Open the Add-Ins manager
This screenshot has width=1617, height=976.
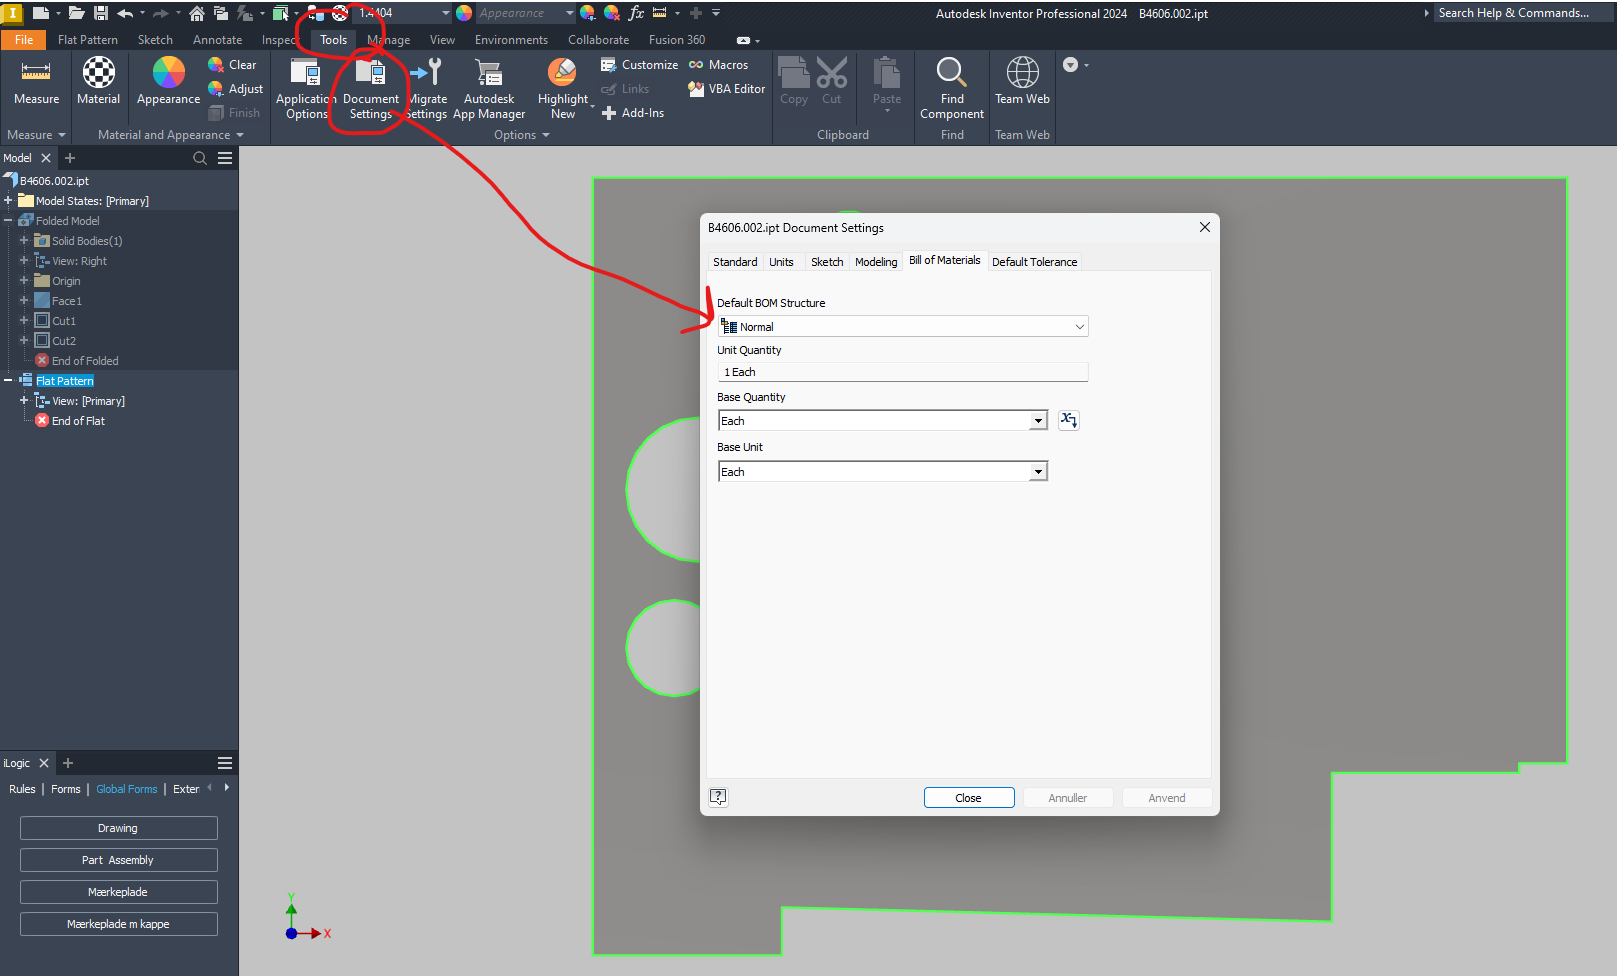[633, 112]
